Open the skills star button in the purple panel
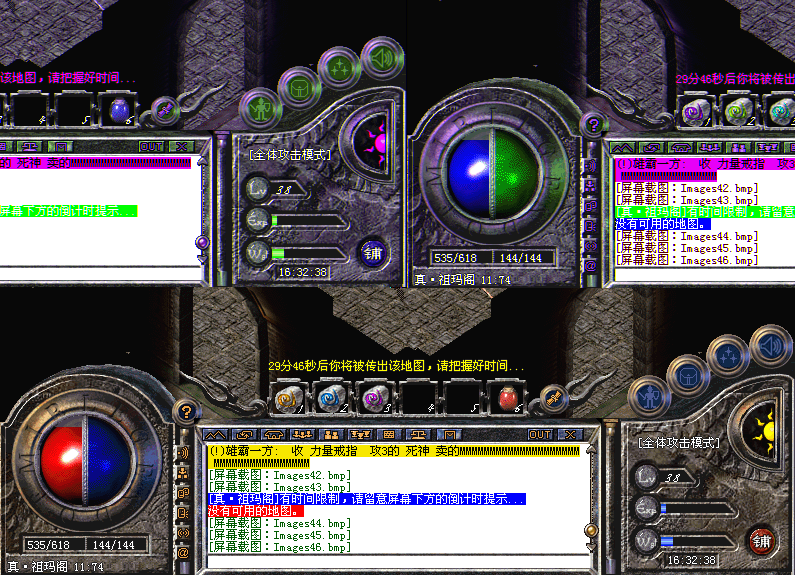The image size is (795, 575). tap(340, 68)
